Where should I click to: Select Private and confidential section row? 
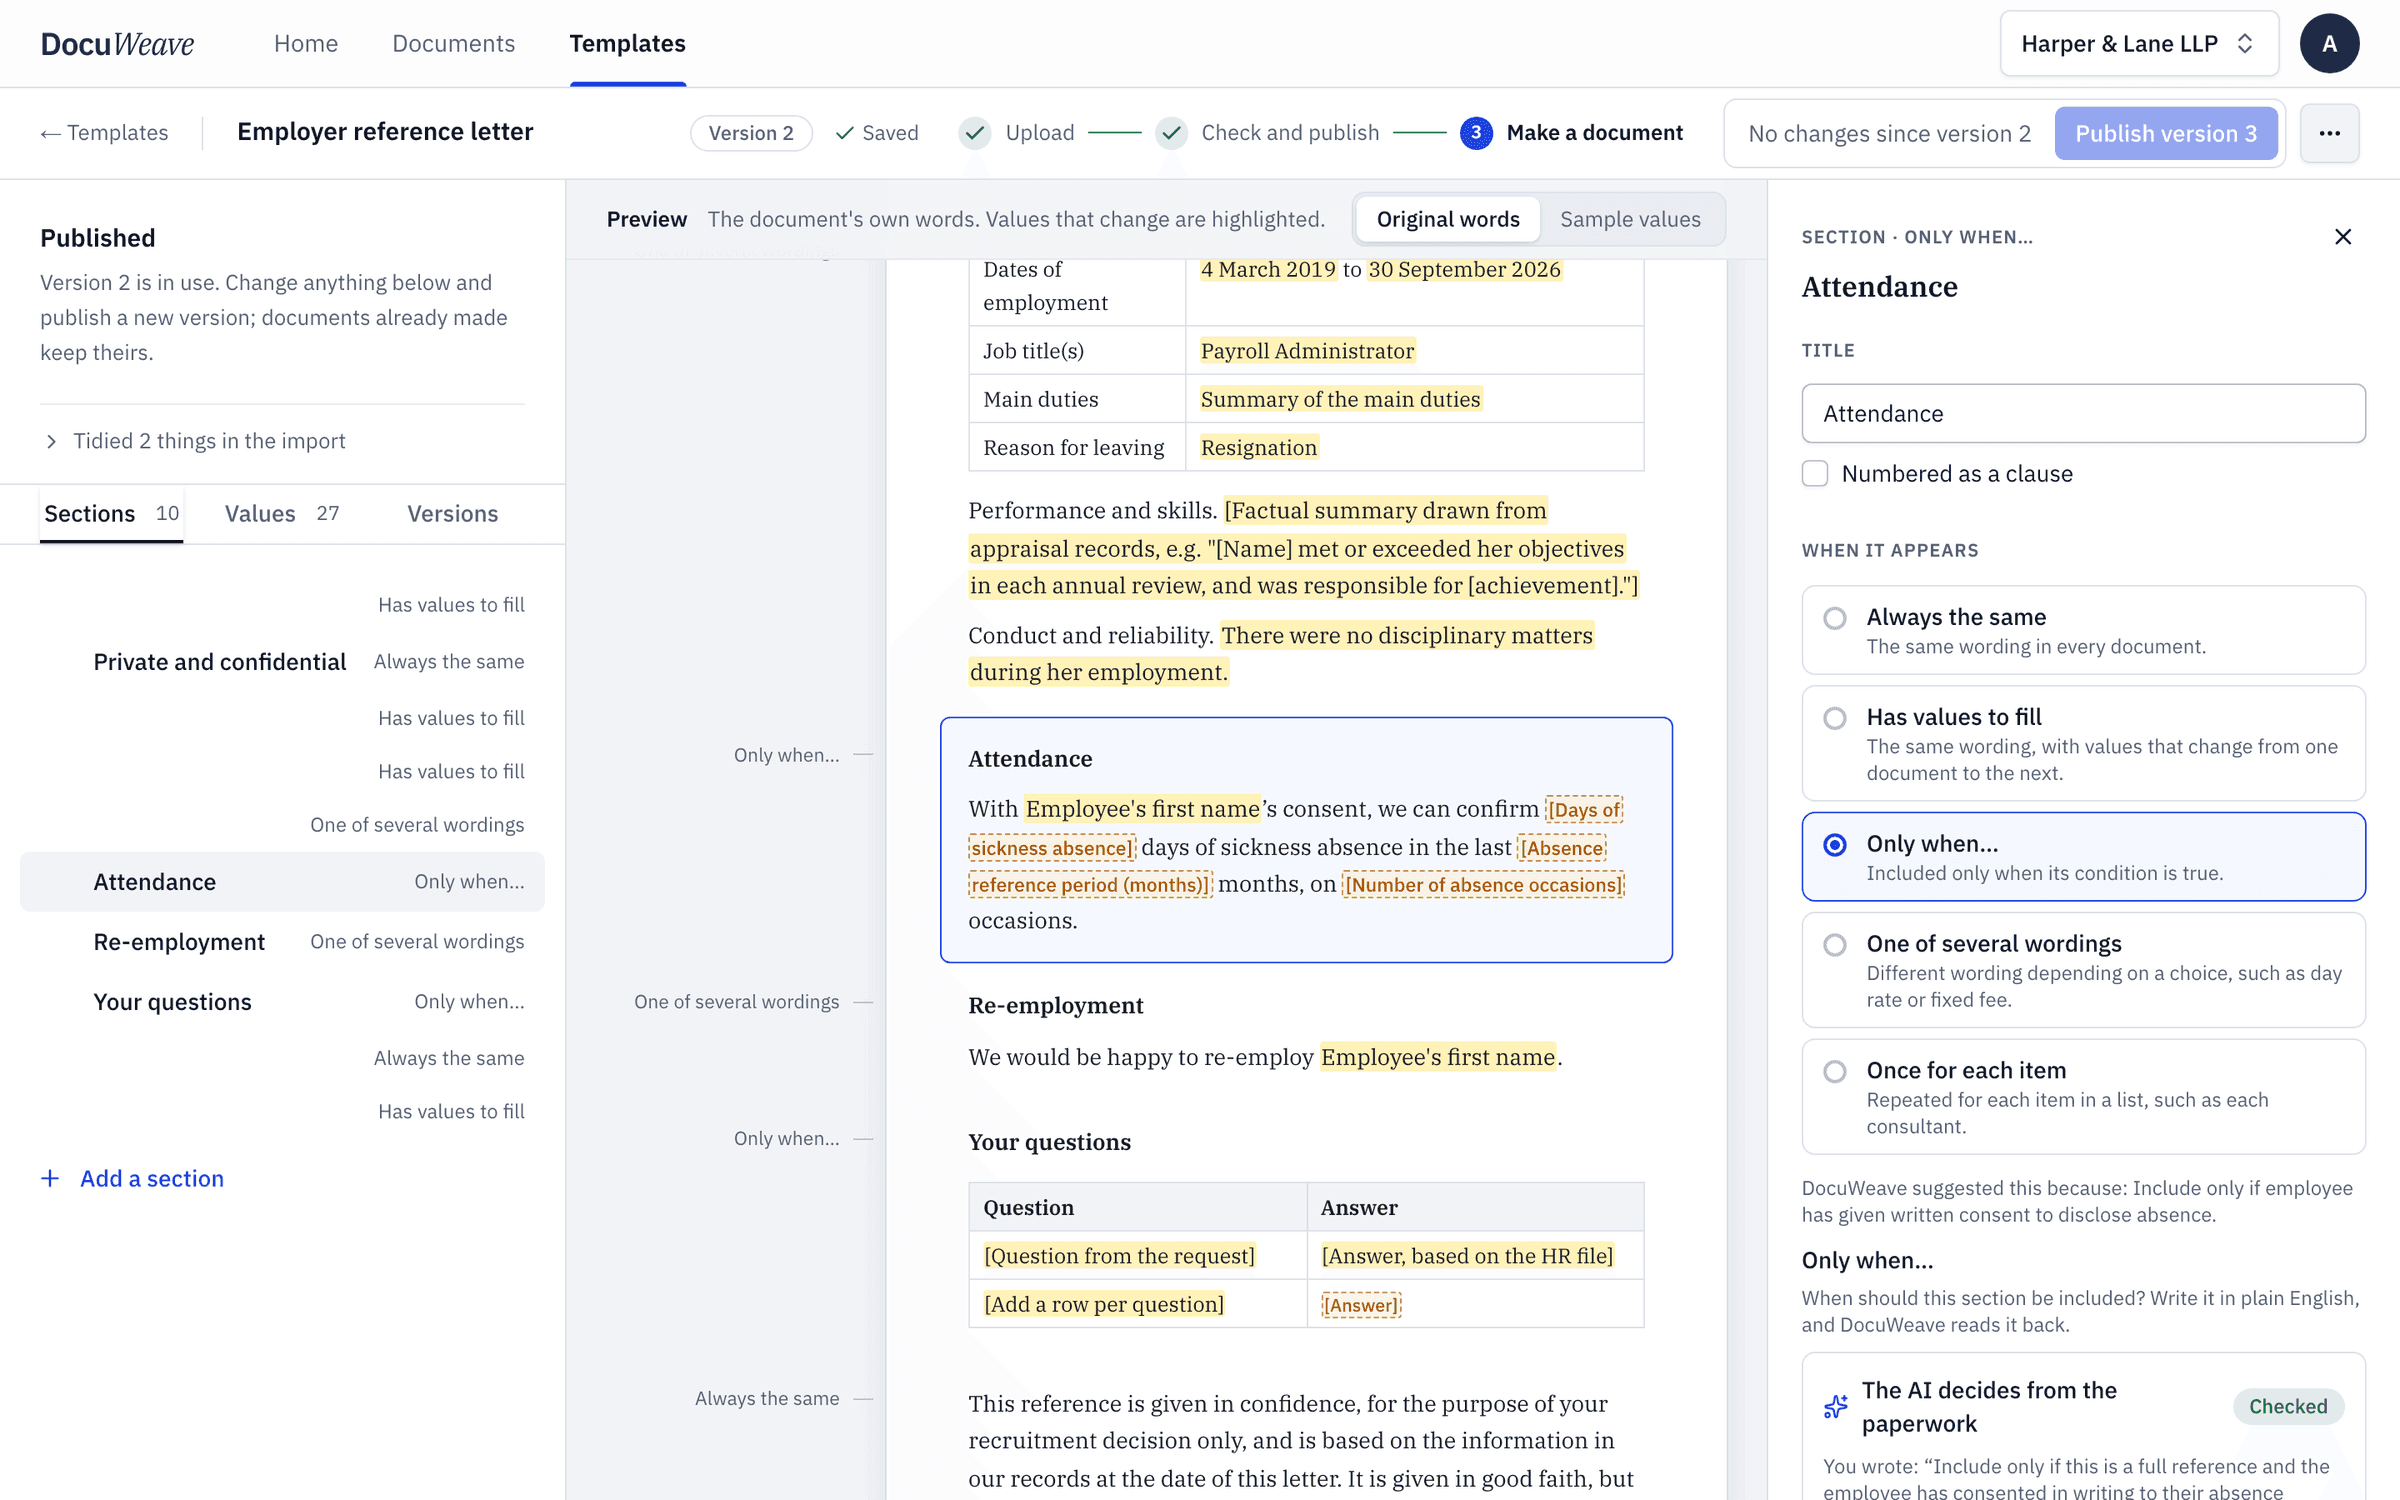(x=282, y=662)
